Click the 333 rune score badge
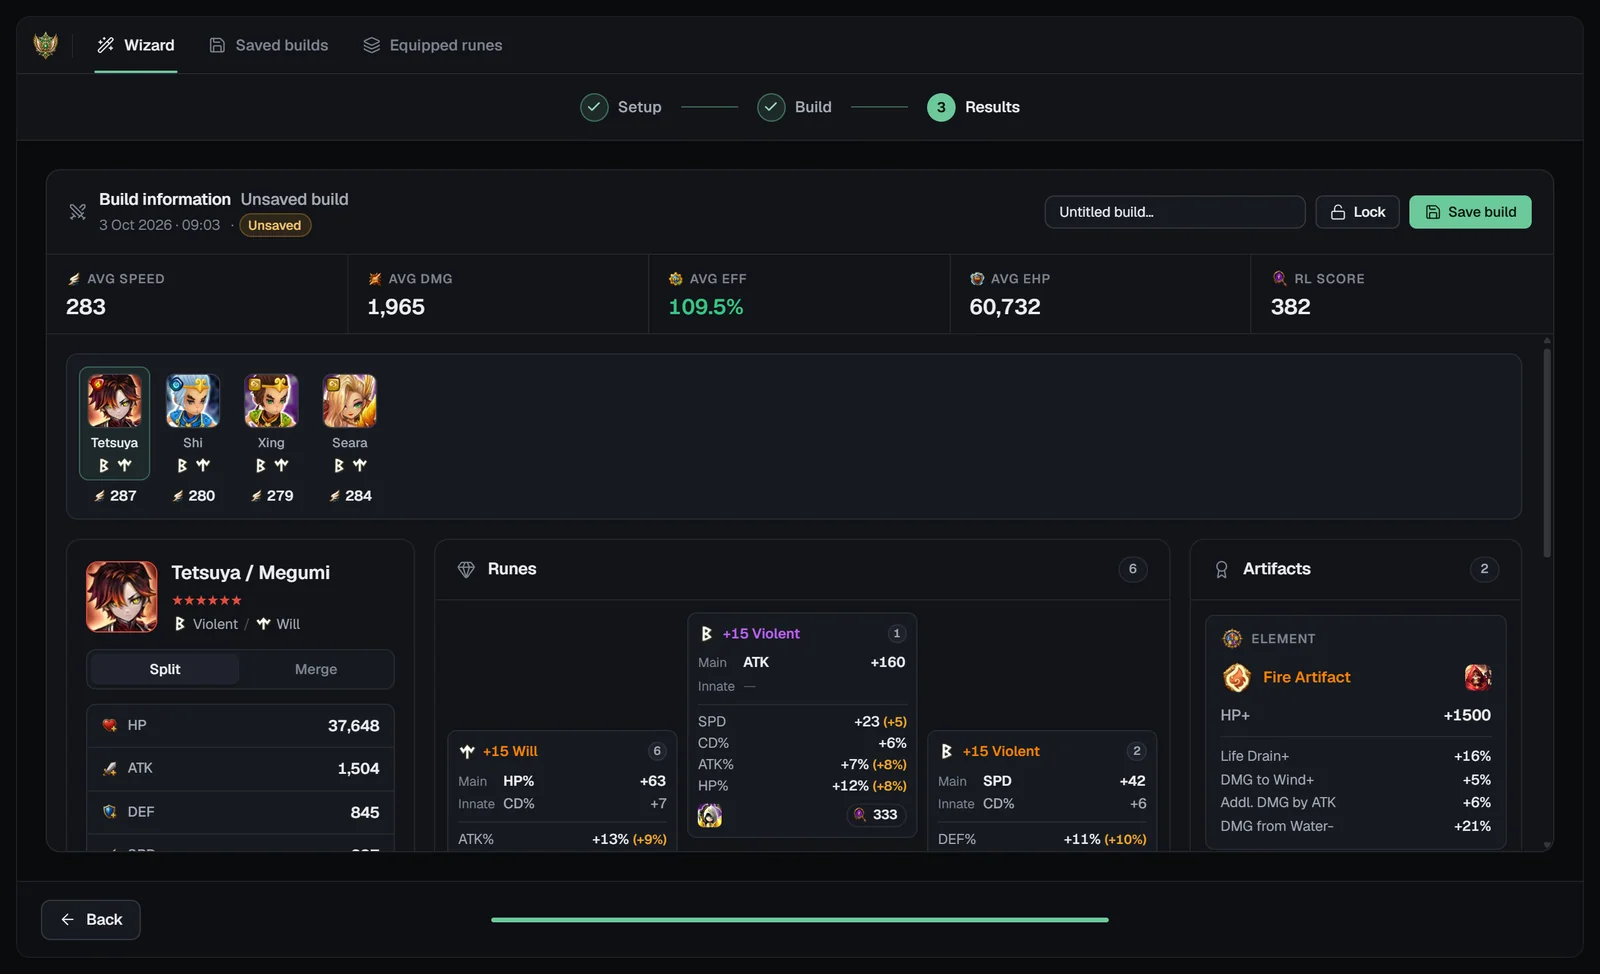The width and height of the screenshot is (1600, 974). [876, 815]
